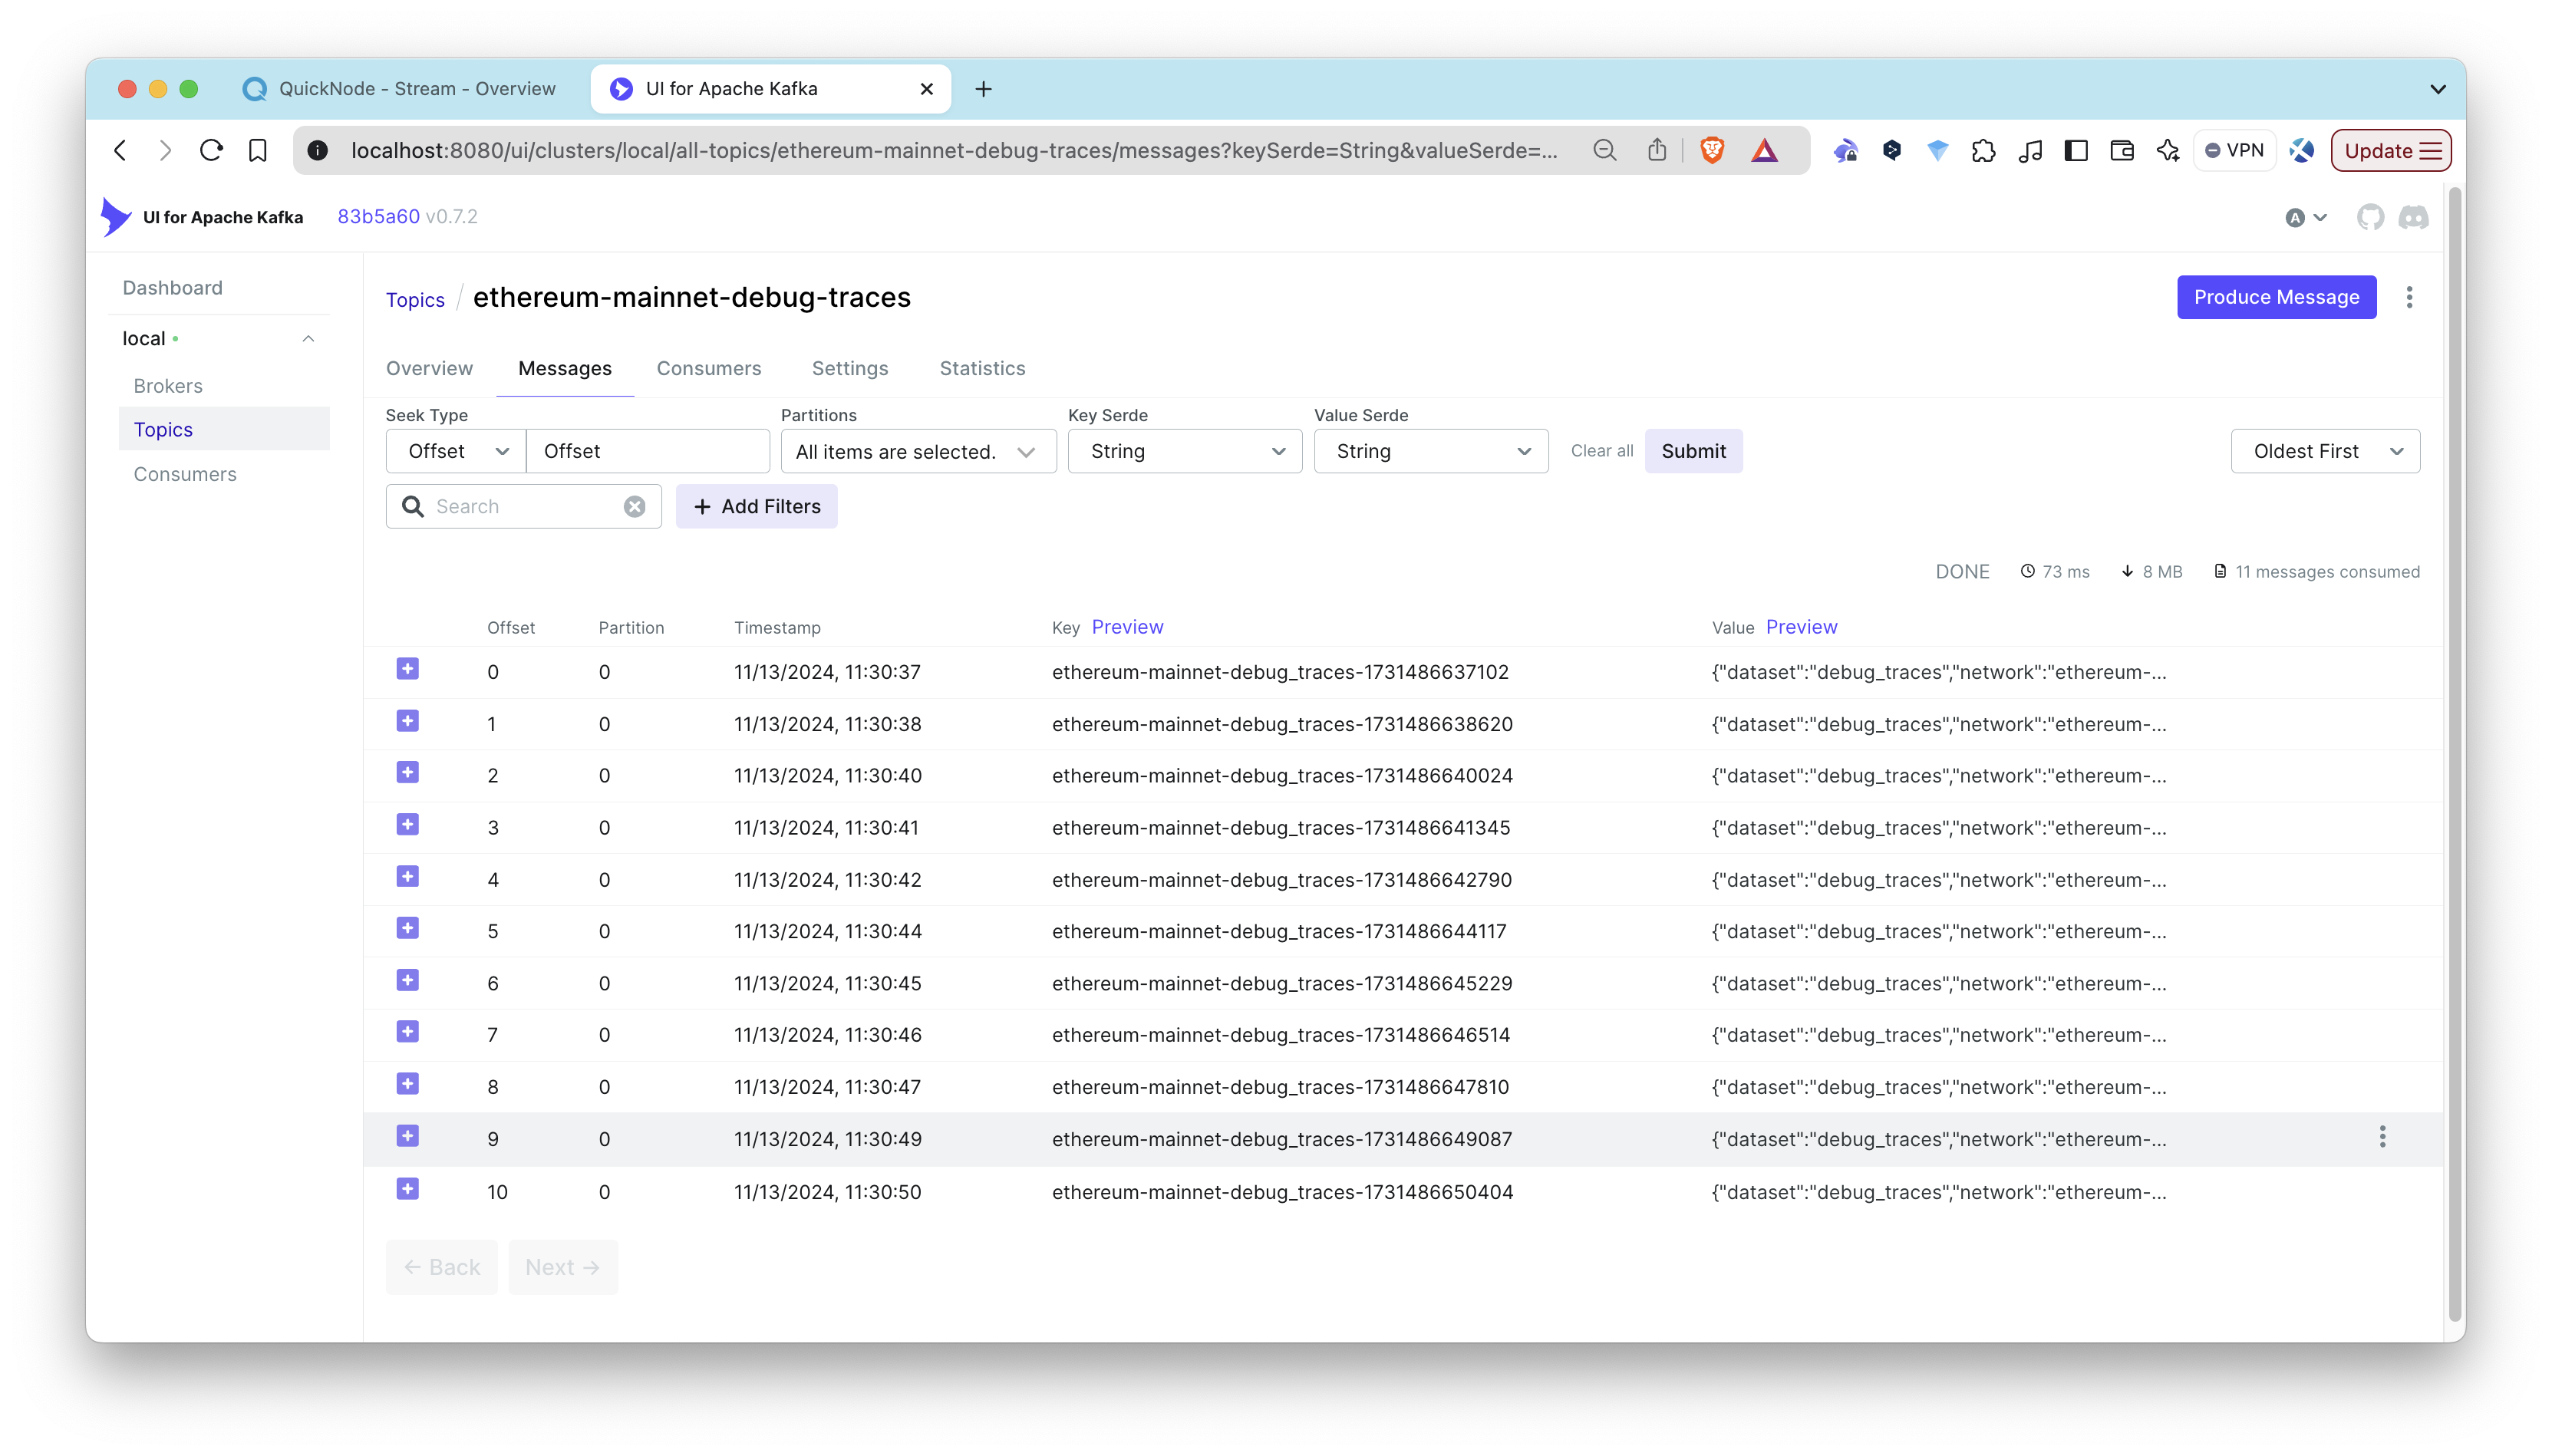Expand message row with offset 3
This screenshot has width=2552, height=1456.
pos(407,825)
